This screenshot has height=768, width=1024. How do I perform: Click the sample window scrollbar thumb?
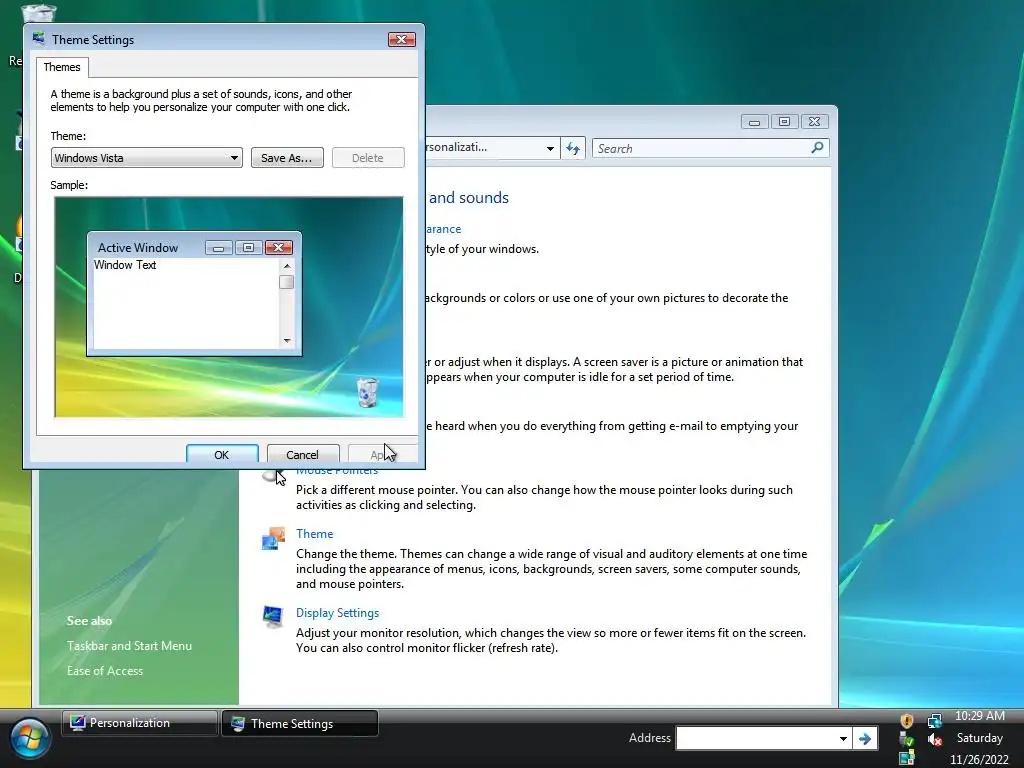click(x=287, y=282)
